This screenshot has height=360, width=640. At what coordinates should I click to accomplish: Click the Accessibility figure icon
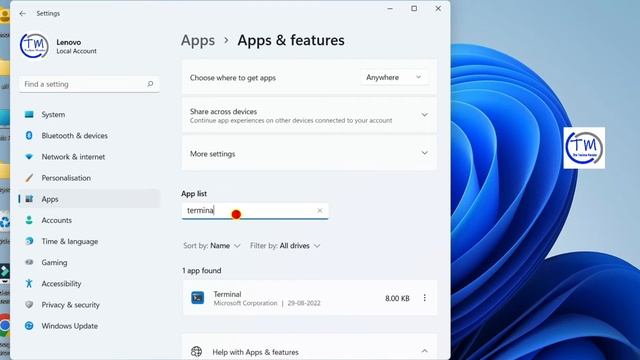tap(29, 284)
